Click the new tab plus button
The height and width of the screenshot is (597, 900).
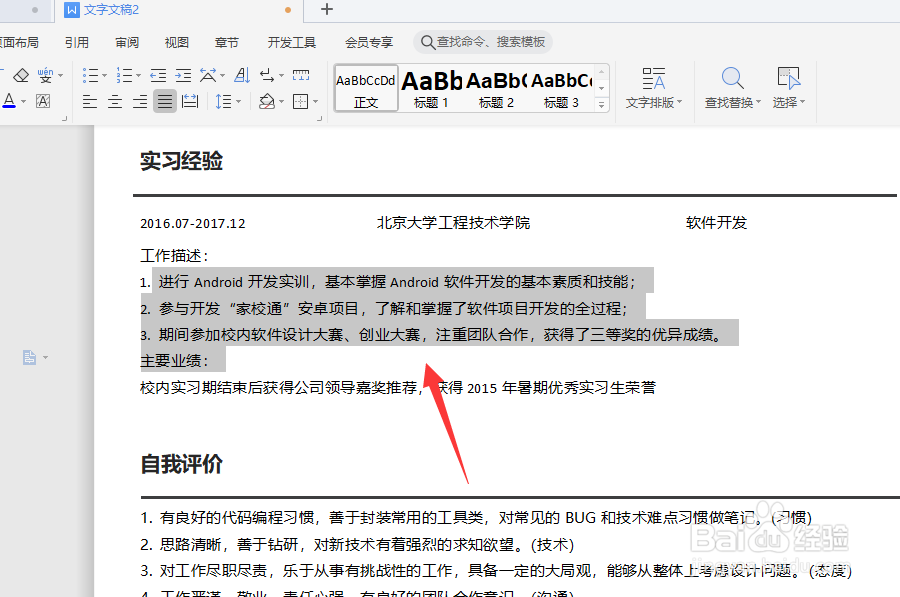coord(327,9)
